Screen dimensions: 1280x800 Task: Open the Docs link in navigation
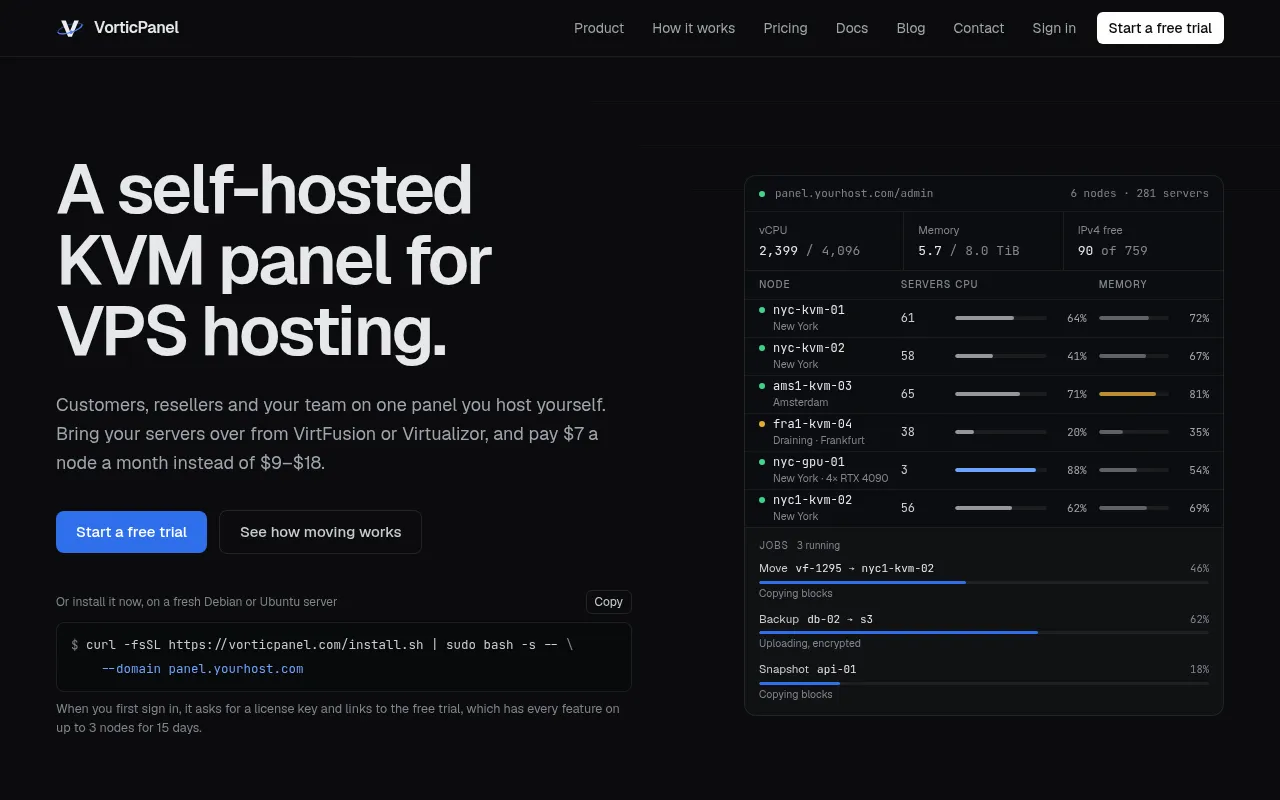click(x=852, y=28)
